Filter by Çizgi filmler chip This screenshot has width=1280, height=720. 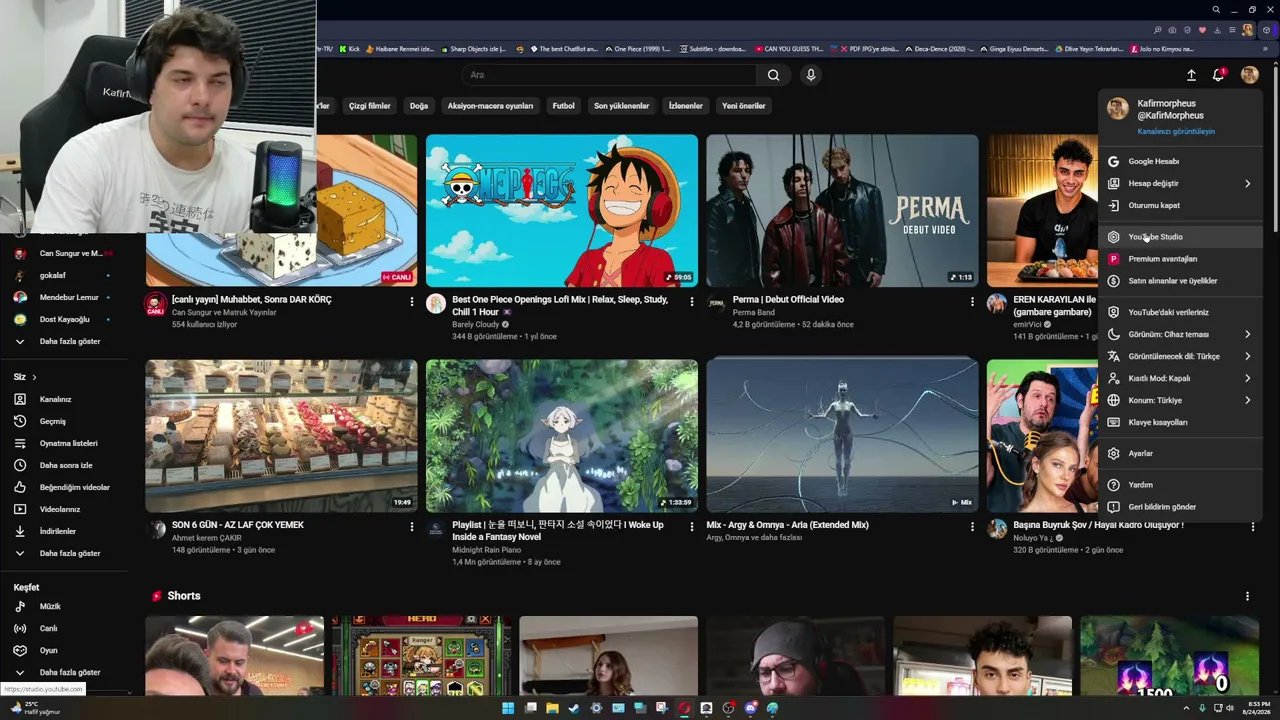pos(370,106)
